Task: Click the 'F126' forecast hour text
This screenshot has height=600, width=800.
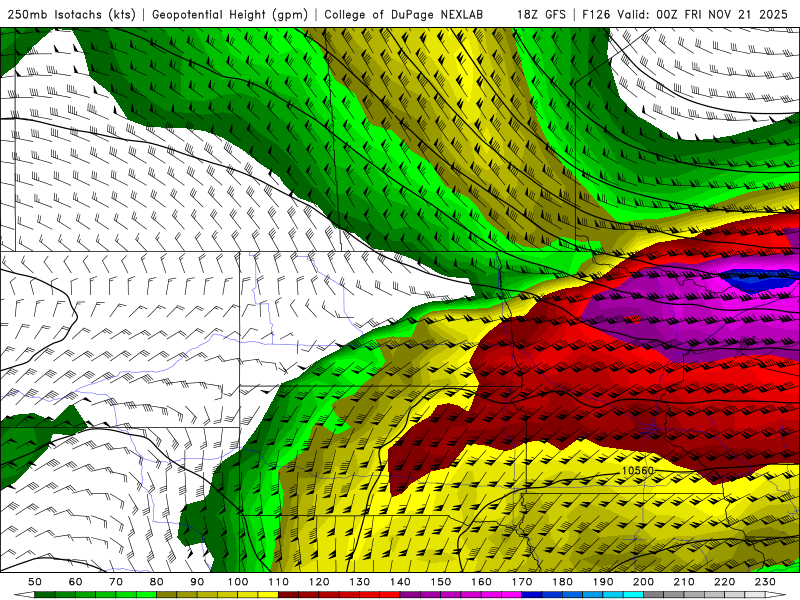Action: point(597,15)
